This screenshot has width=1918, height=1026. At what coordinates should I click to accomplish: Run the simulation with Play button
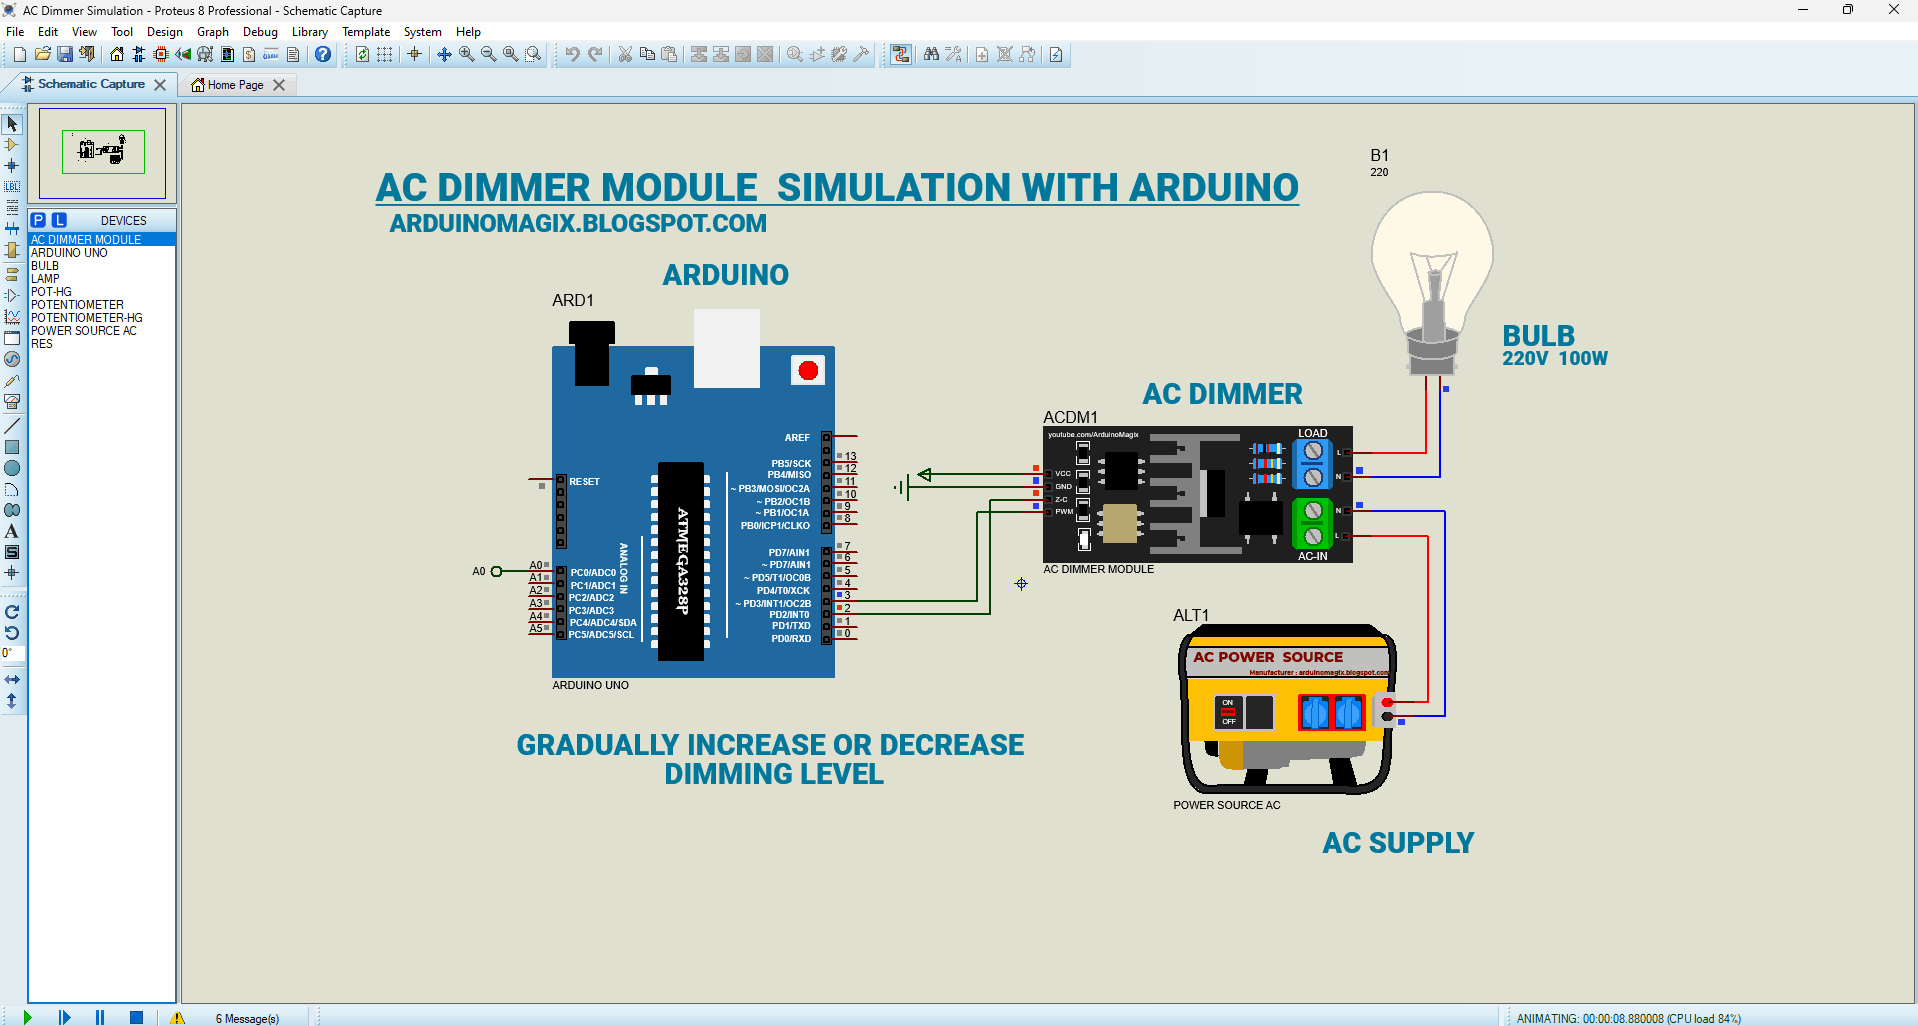click(27, 1017)
